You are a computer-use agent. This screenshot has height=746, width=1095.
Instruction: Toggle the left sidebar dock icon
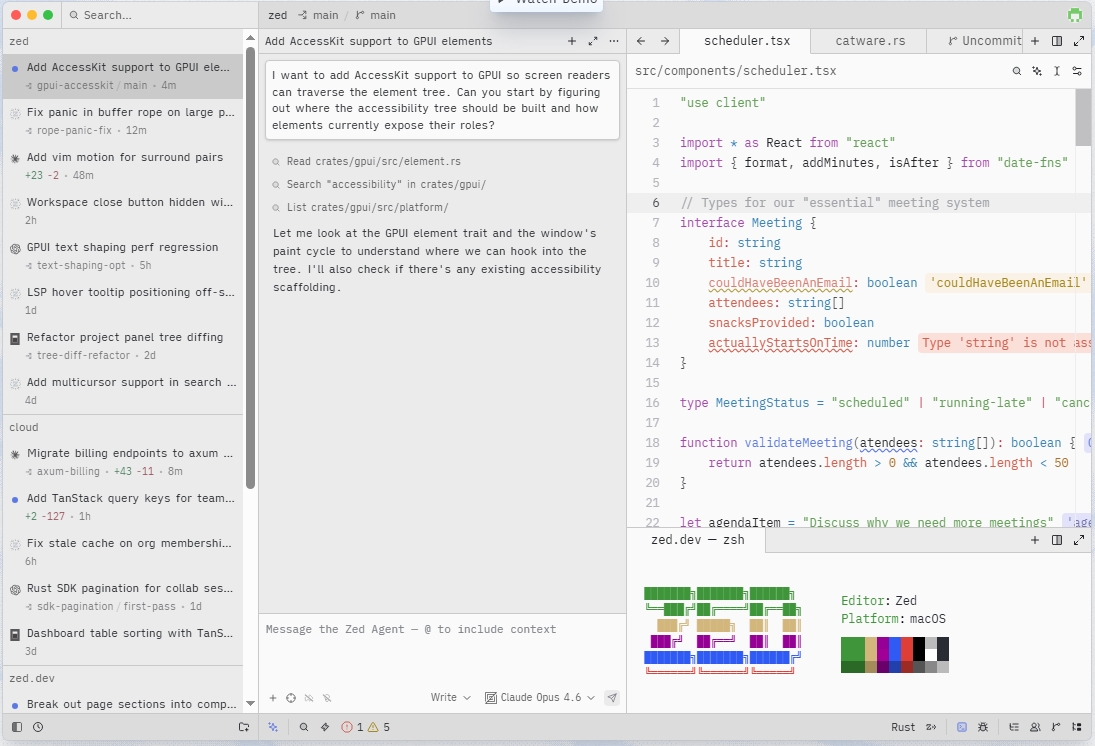click(17, 727)
